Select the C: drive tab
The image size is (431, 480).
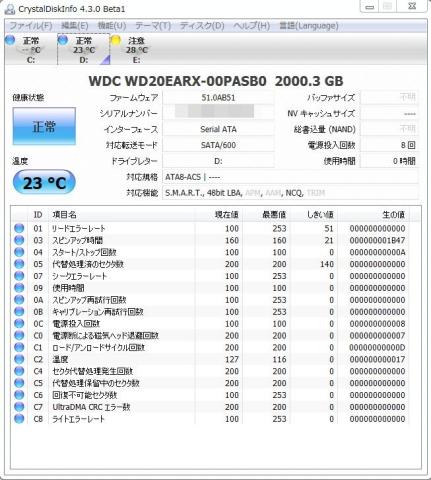(31, 50)
